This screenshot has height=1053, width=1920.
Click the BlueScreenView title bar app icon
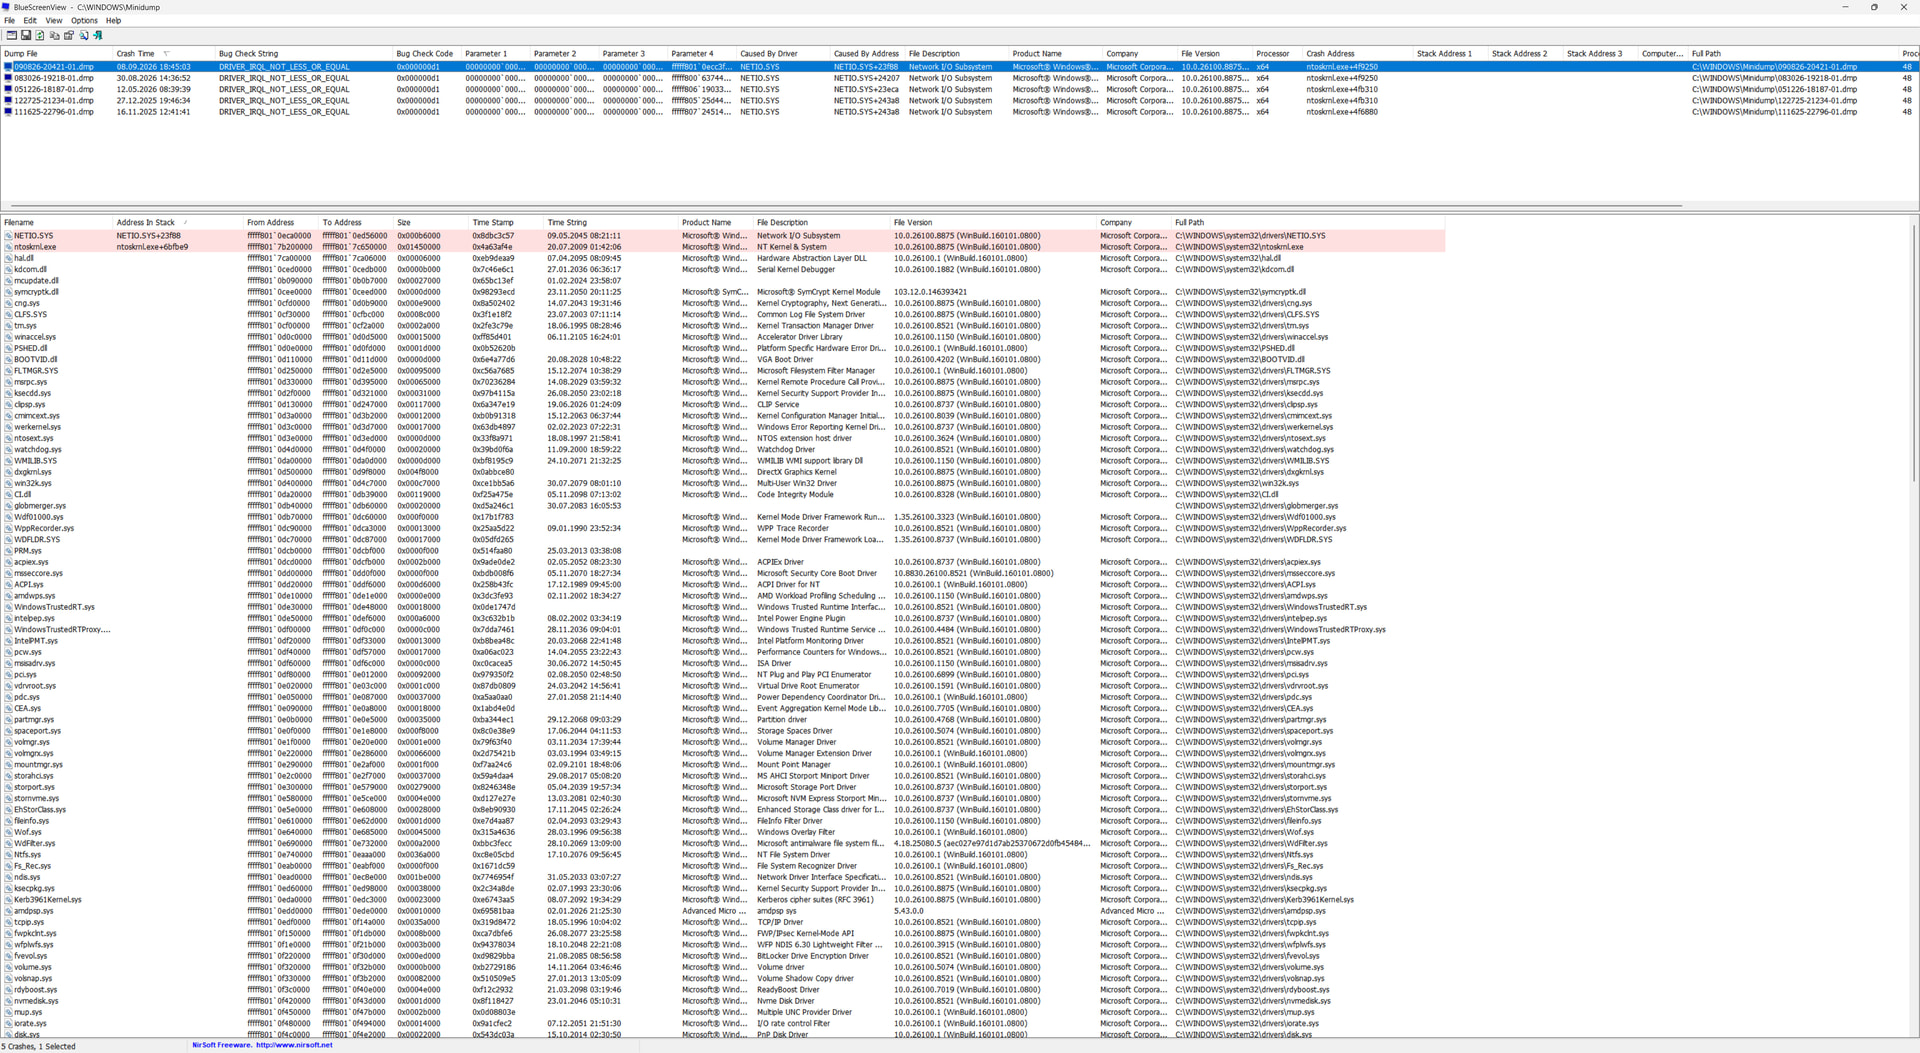click(7, 7)
